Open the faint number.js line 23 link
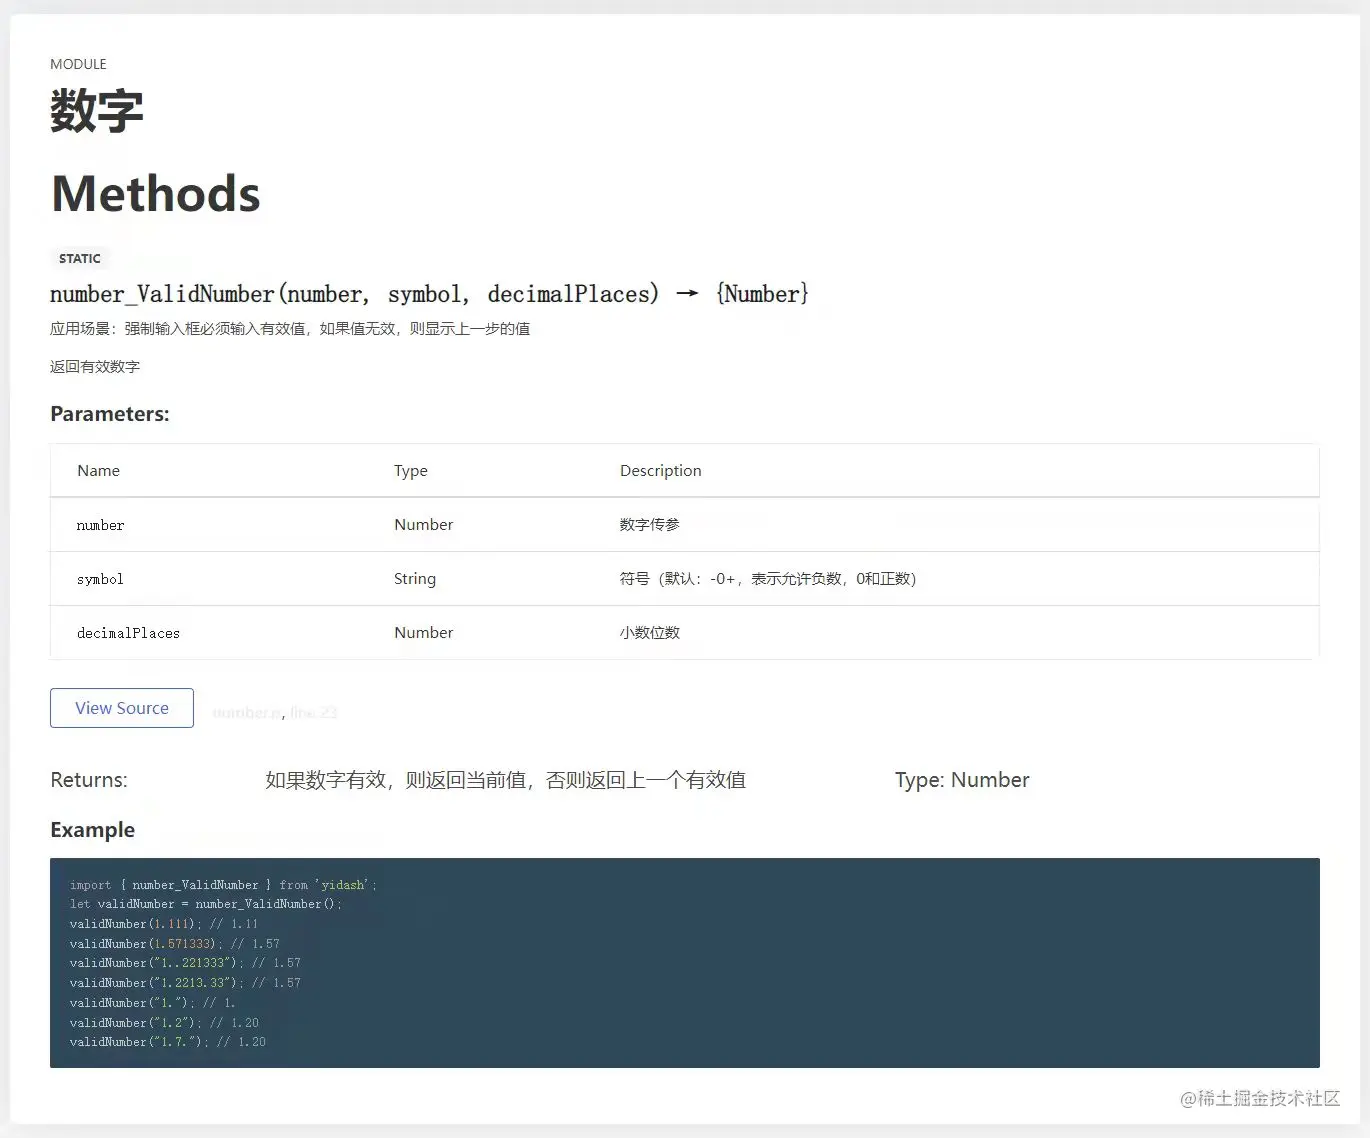 pyautogui.click(x=275, y=713)
